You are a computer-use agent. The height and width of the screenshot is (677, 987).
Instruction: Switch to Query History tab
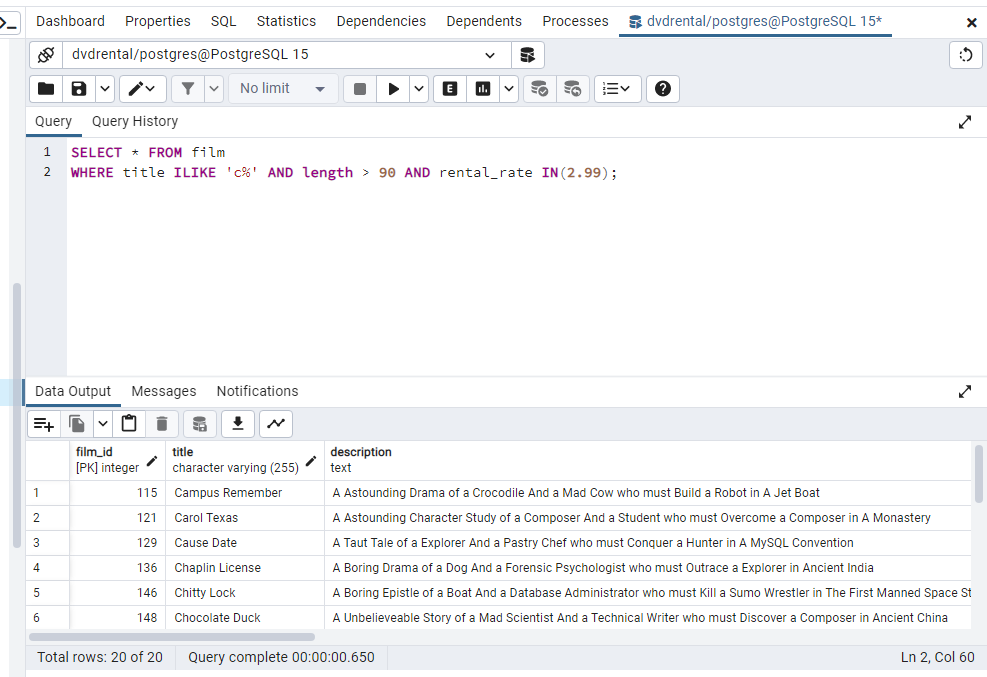135,121
